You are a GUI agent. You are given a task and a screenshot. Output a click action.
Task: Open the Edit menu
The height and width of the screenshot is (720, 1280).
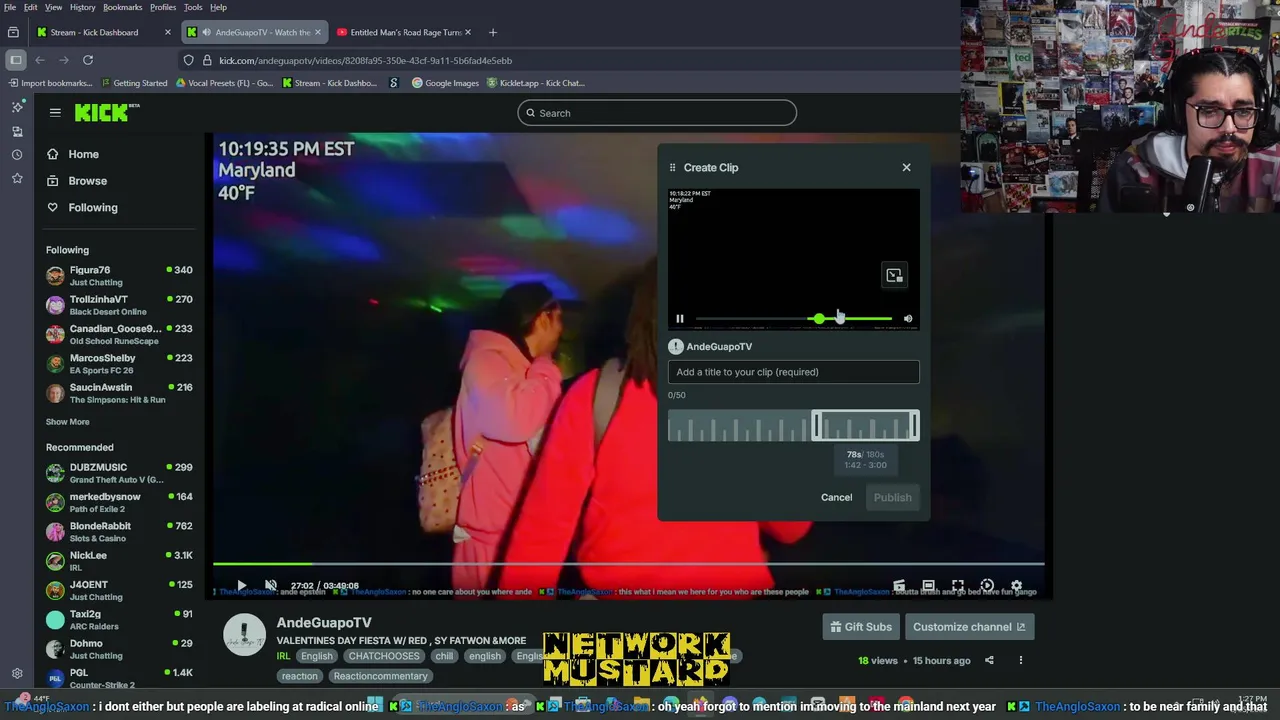click(30, 7)
